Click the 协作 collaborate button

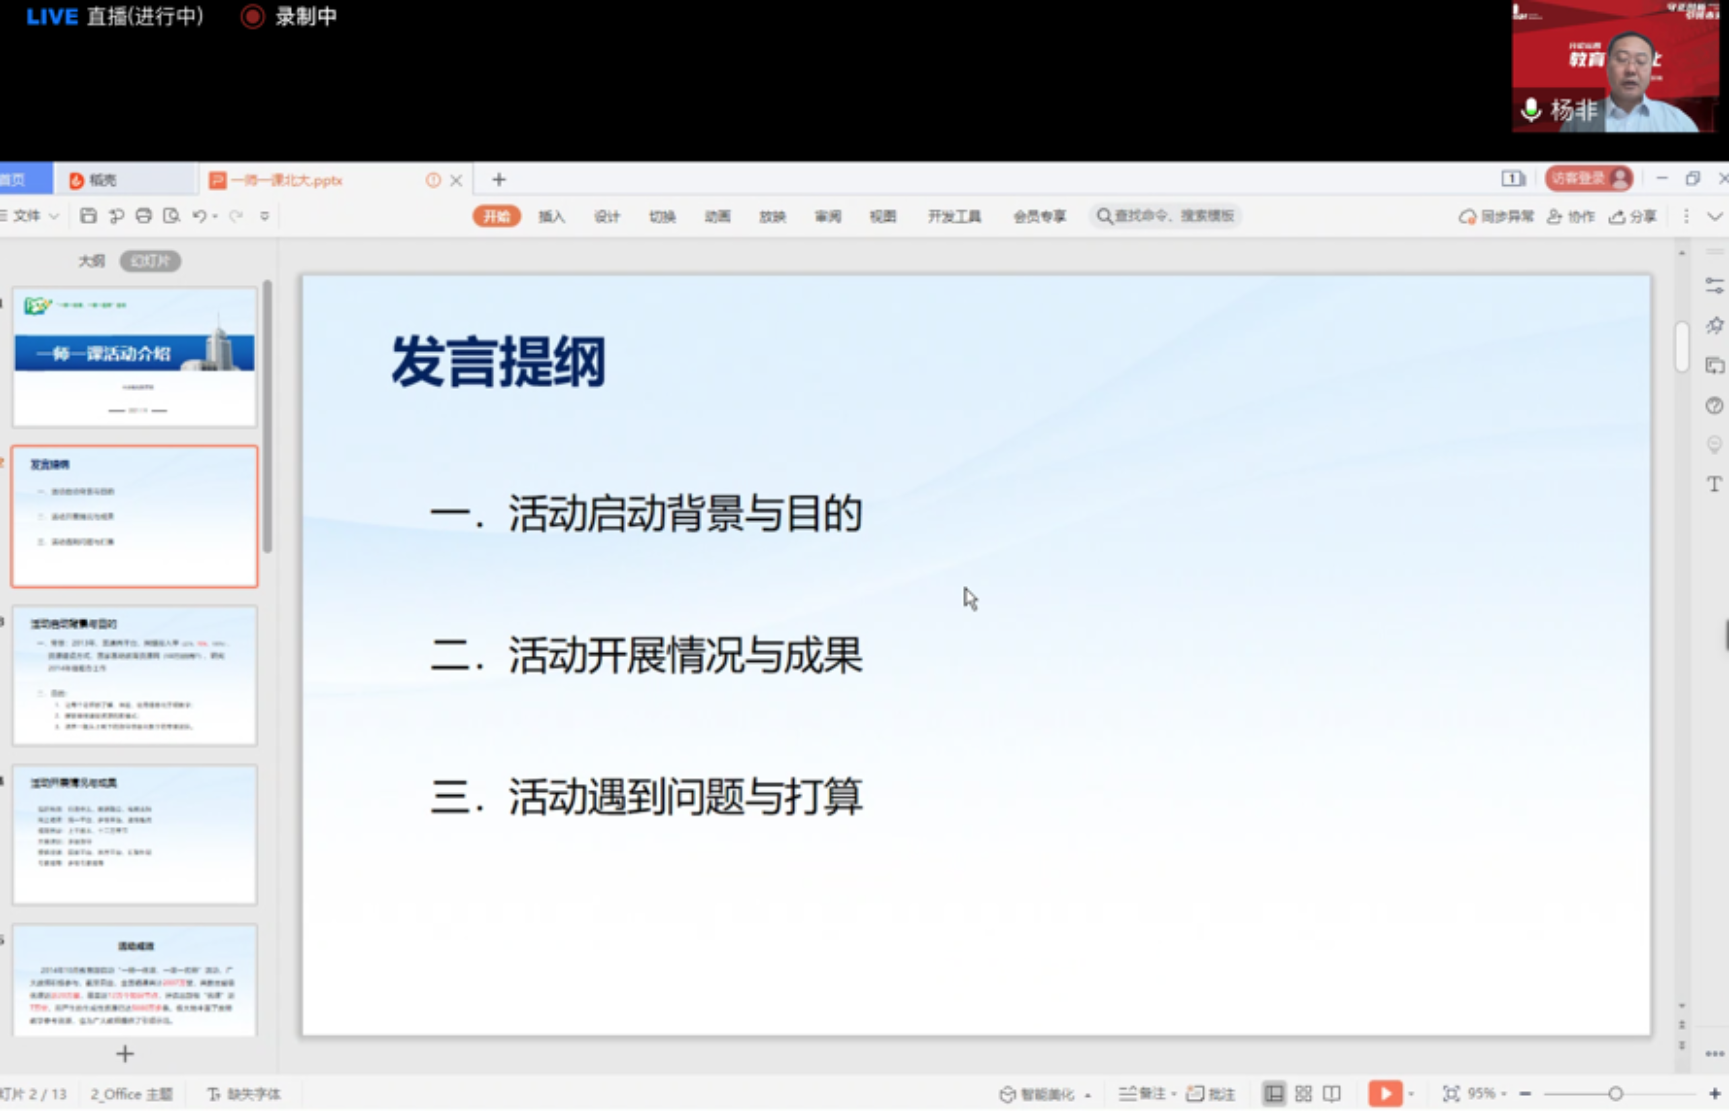[x=1571, y=216]
